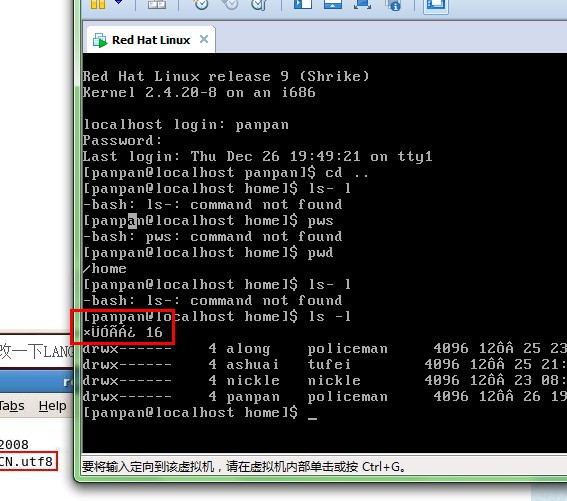The width and height of the screenshot is (567, 501).
Task: Click the 'cd ..' command in the terminal
Action: point(346,172)
